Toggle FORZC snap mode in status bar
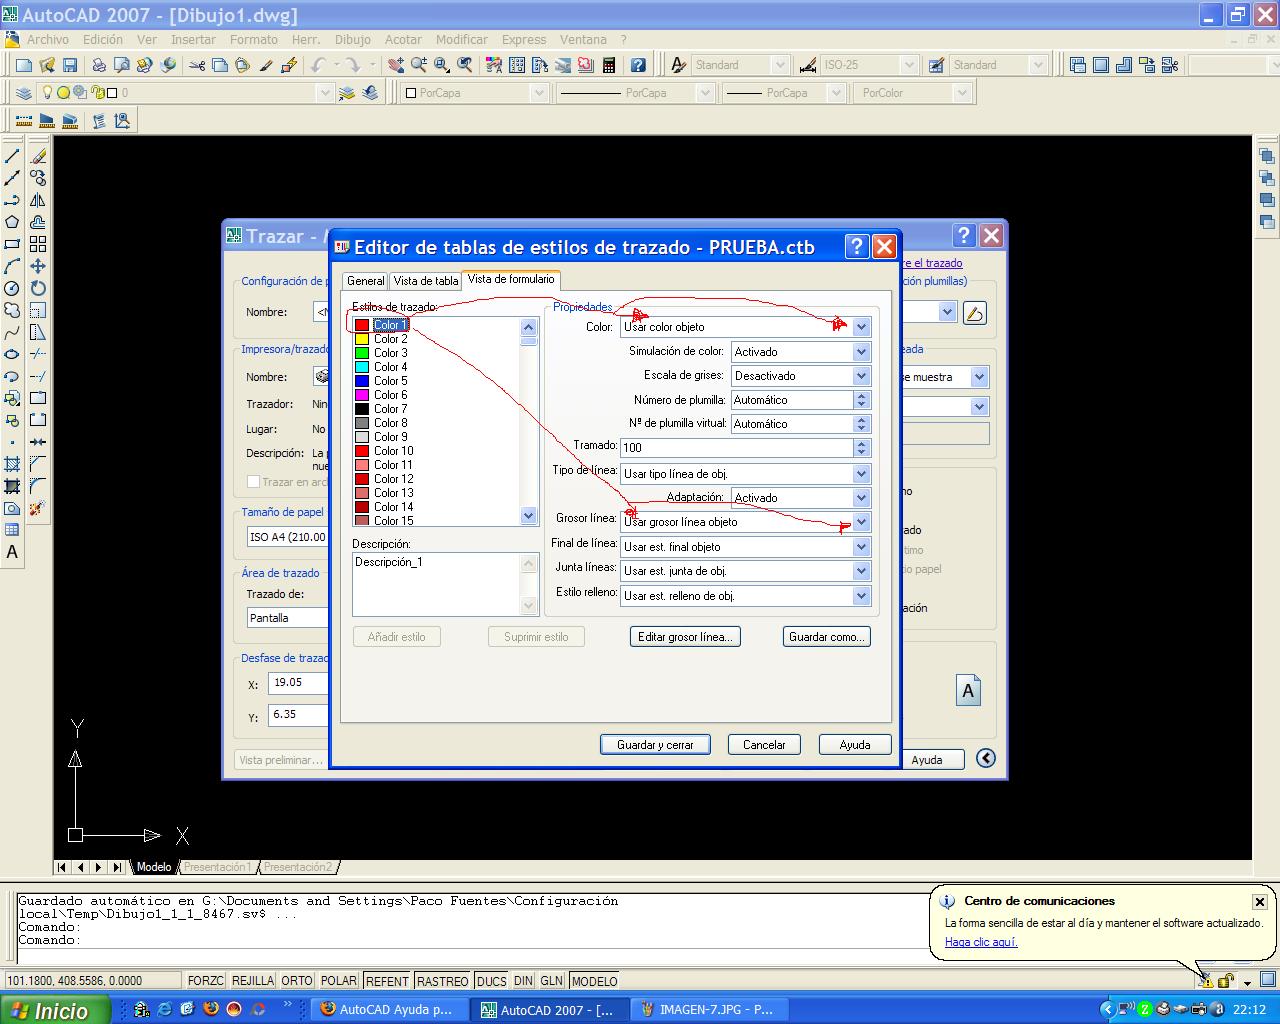 click(205, 981)
